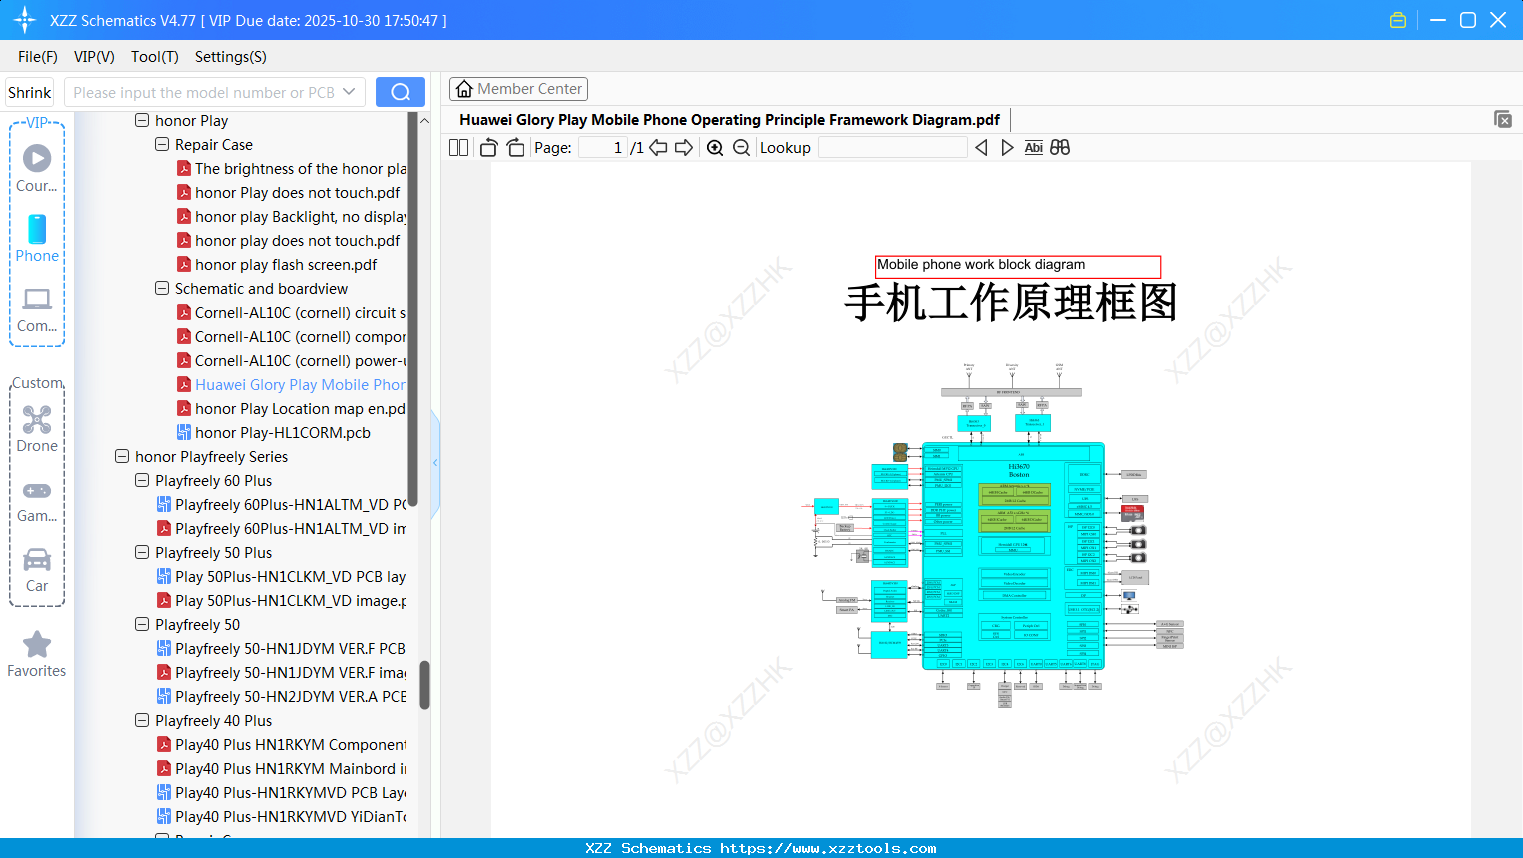This screenshot has height=858, width=1523.
Task: Open Play40 Plus HN1RKYM Component PDF
Action: click(x=282, y=744)
